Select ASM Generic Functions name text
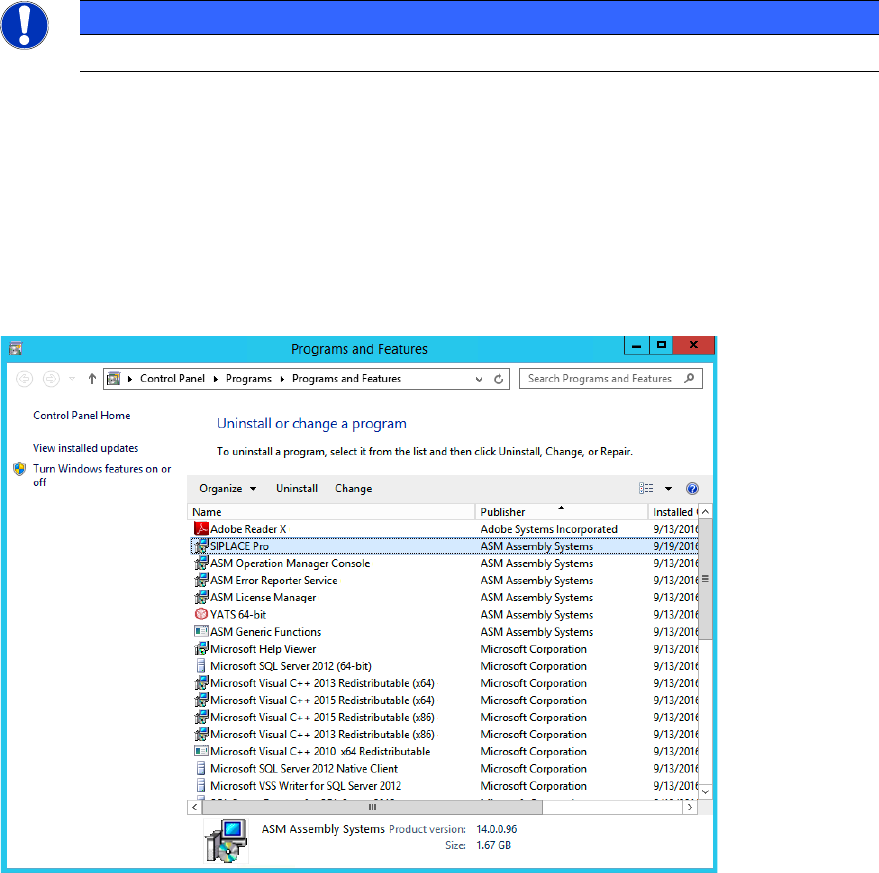This screenshot has height=873, width=879. (x=266, y=632)
